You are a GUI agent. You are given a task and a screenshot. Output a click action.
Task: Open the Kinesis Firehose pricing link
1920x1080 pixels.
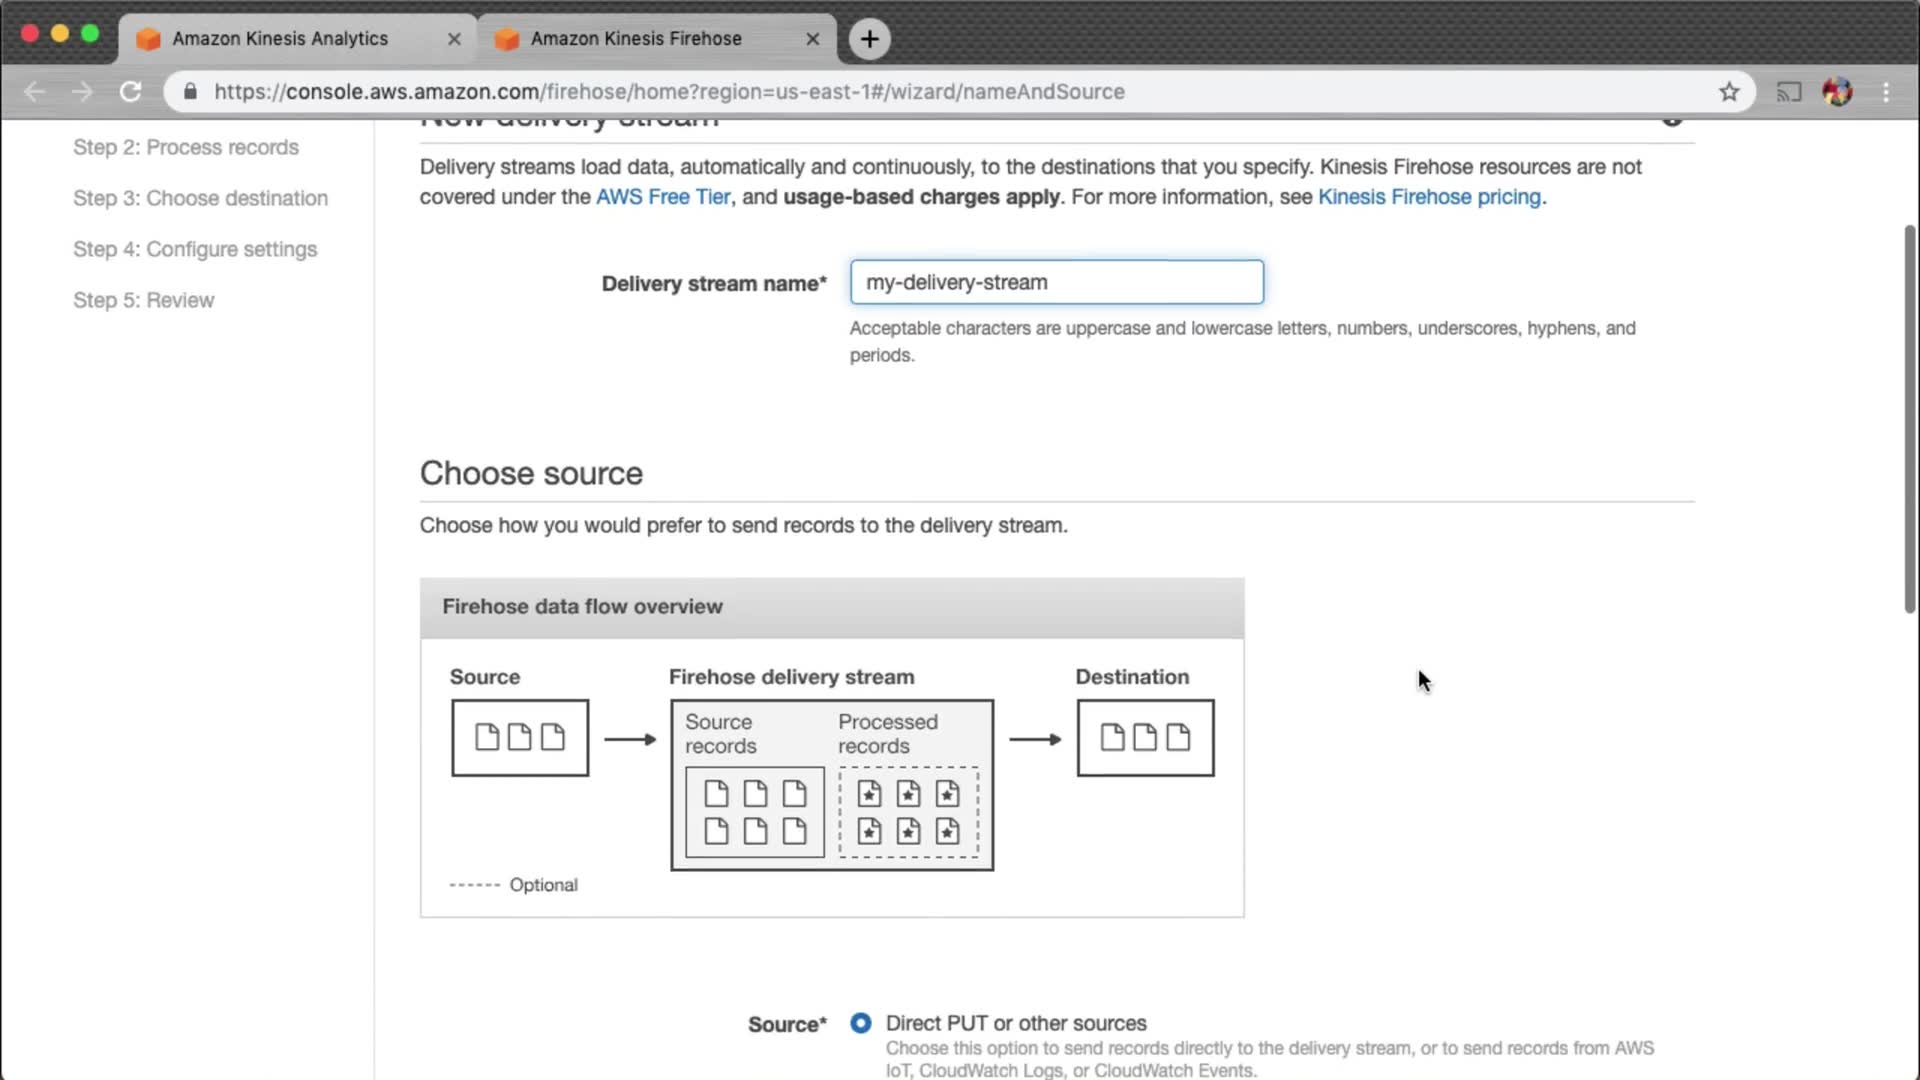coord(1429,197)
